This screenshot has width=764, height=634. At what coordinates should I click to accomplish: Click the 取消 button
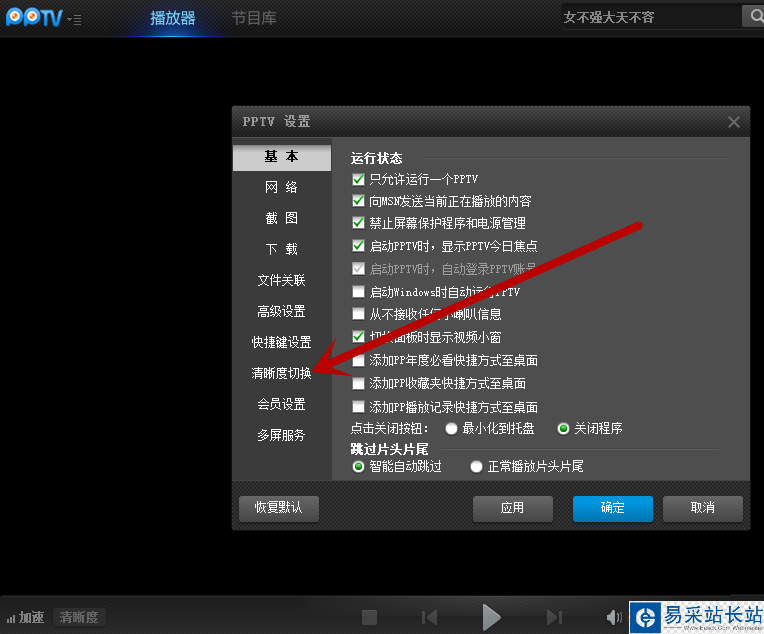click(x=703, y=508)
